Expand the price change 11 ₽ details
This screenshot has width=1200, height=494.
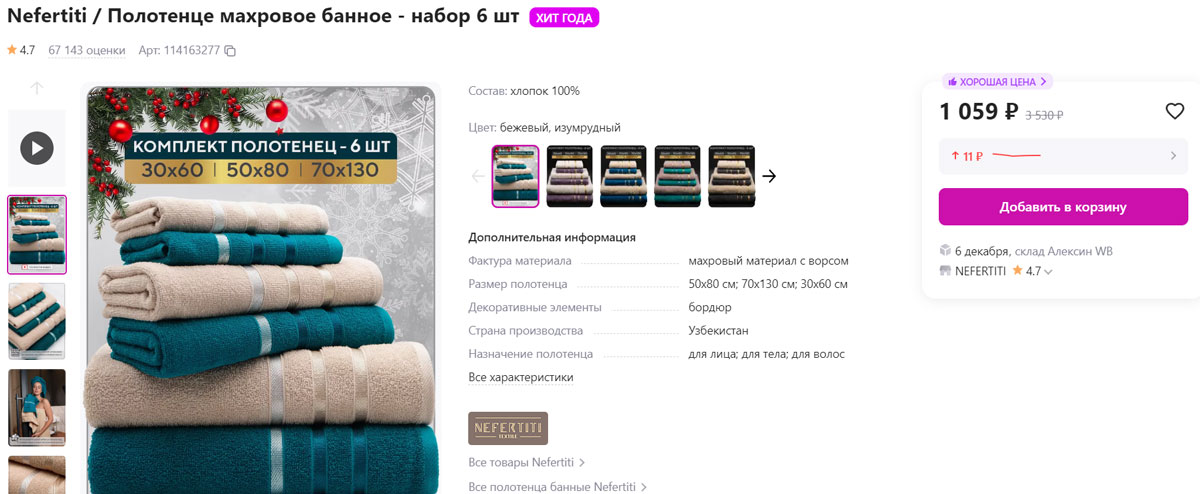tap(1063, 156)
